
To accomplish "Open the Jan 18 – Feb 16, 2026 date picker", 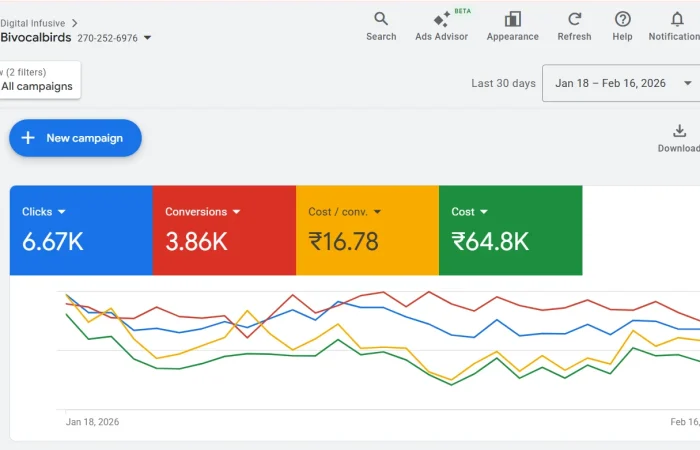I will pyautogui.click(x=620, y=83).
